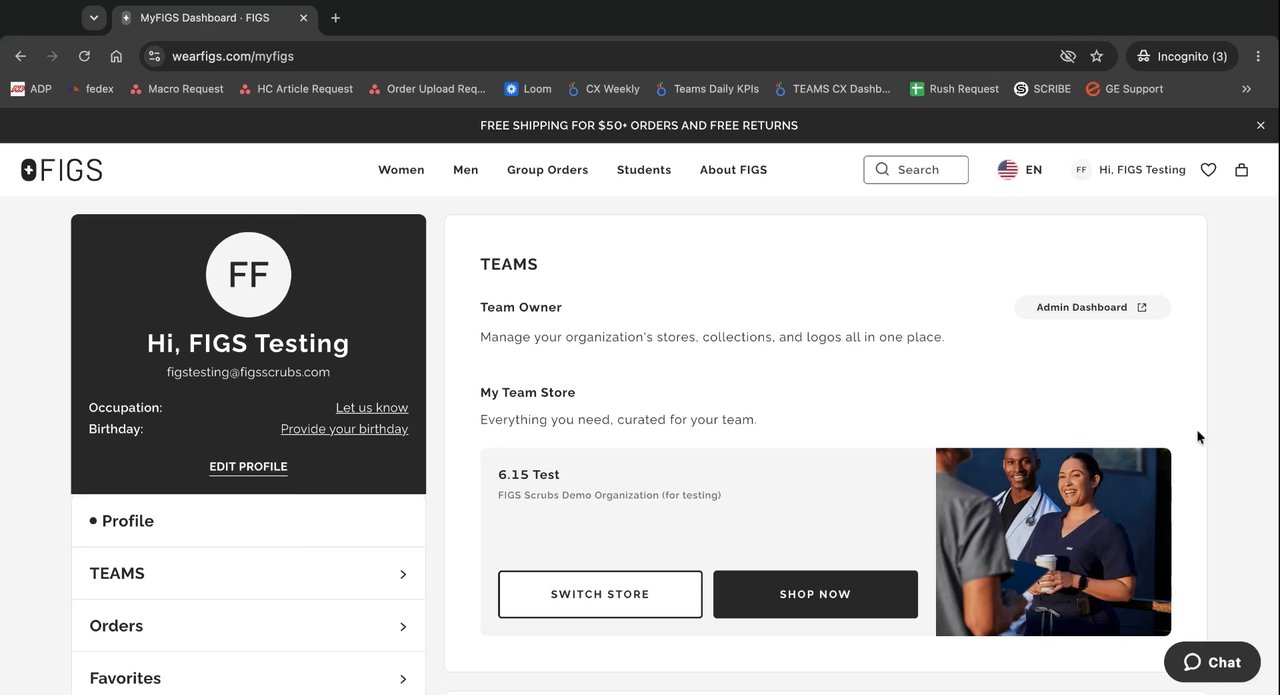Expand the TEAMS sidebar item
Image resolution: width=1280 pixels, height=695 pixels.
tap(248, 574)
